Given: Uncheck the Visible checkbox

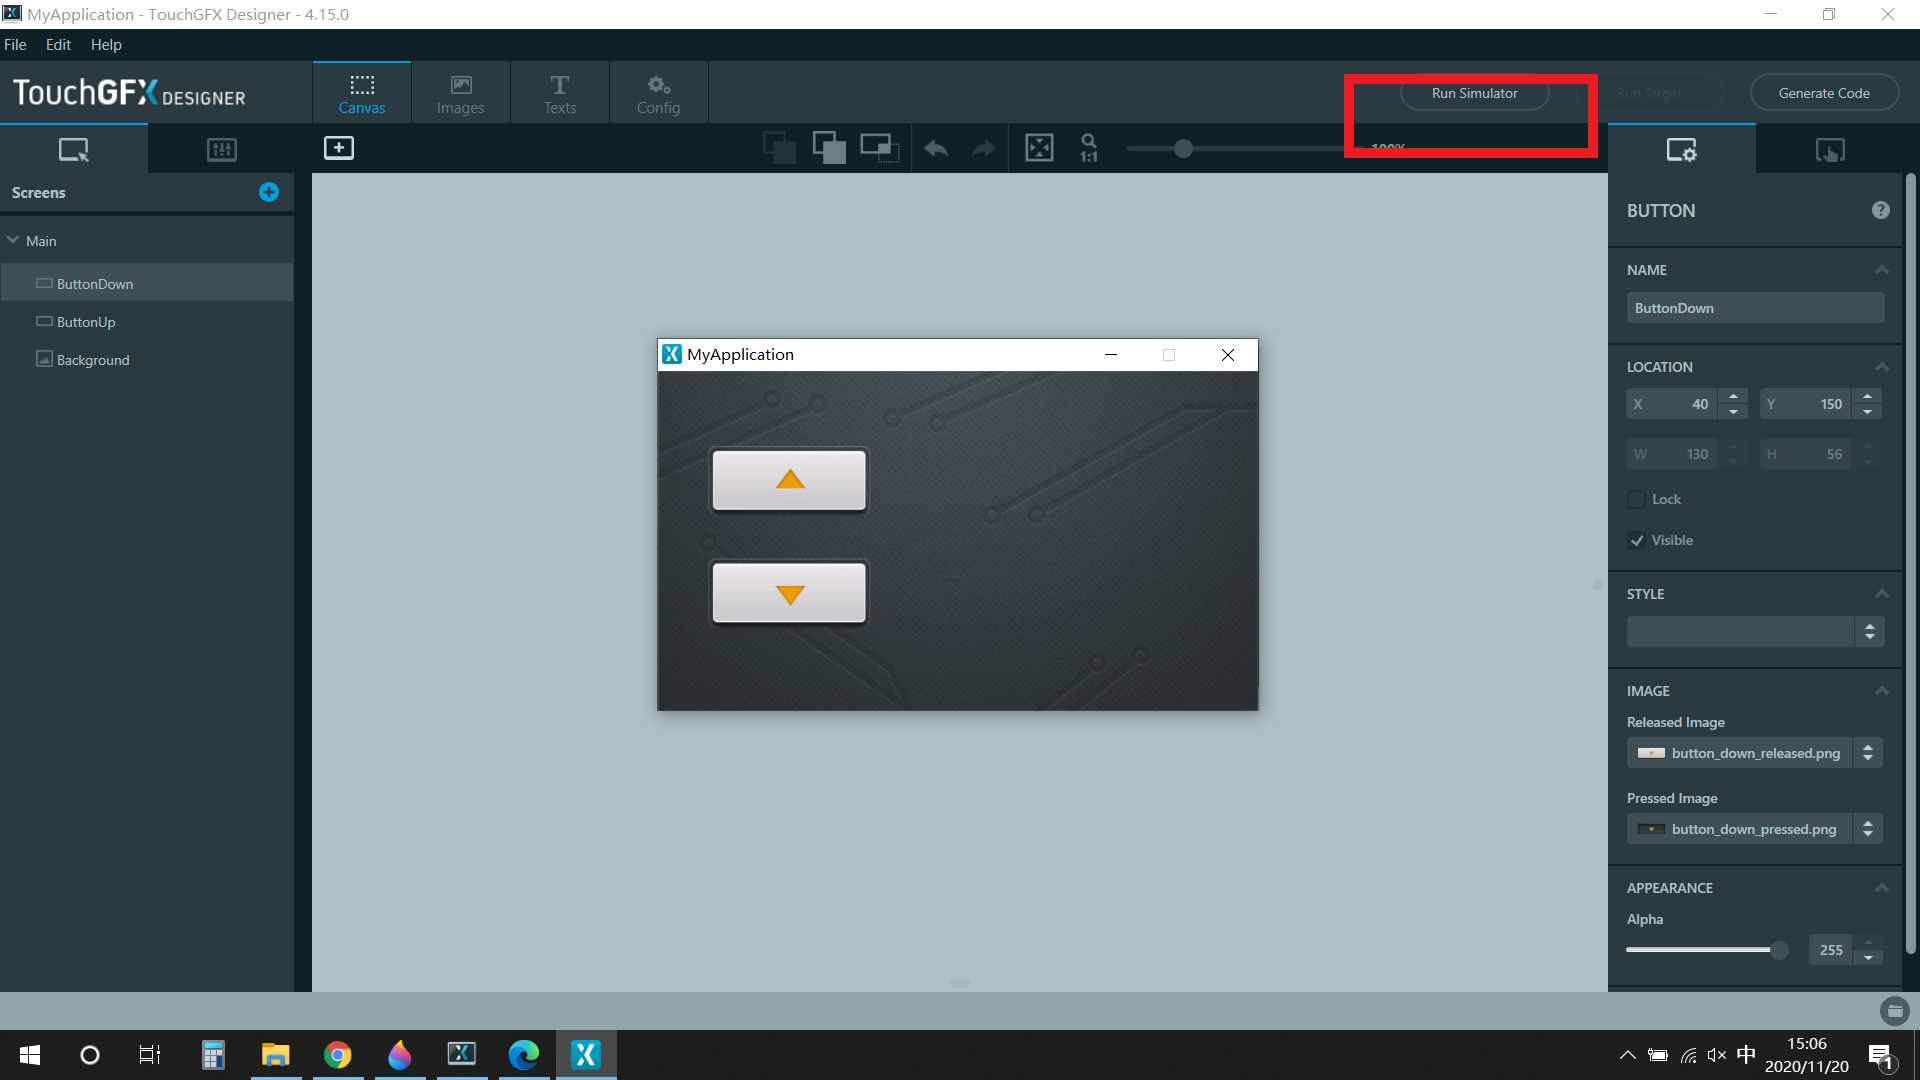Looking at the screenshot, I should pyautogui.click(x=1637, y=540).
